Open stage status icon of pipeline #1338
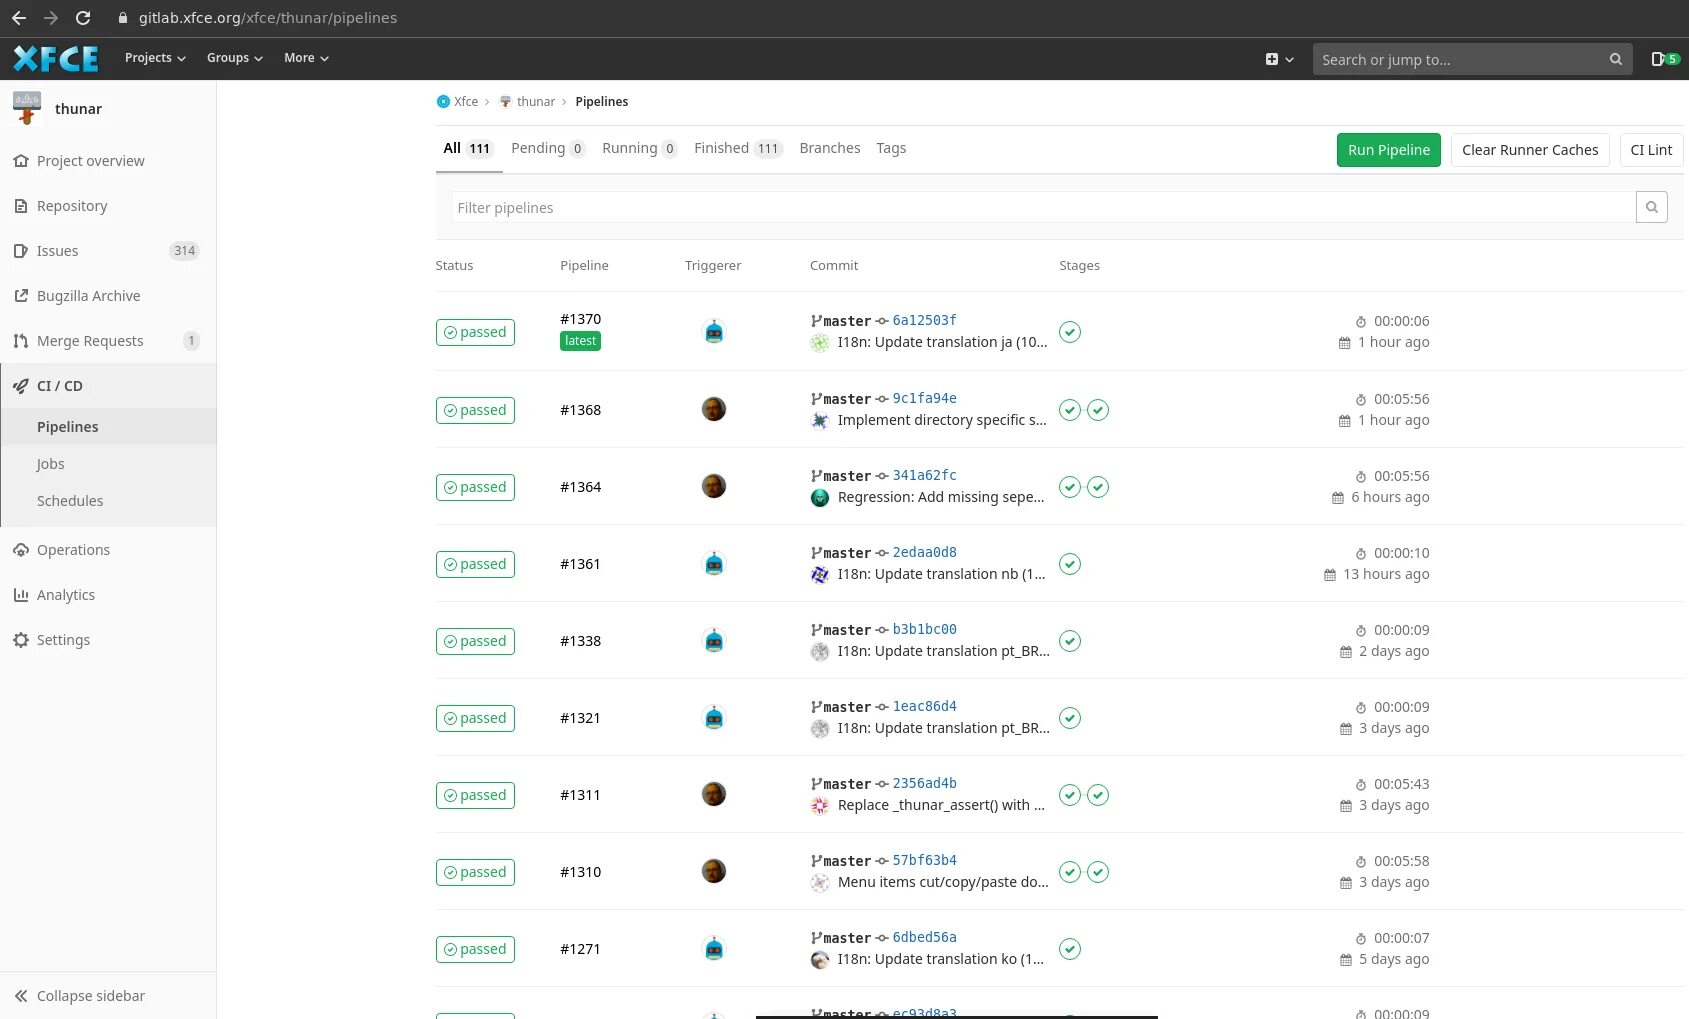Image resolution: width=1689 pixels, height=1019 pixels. click(1070, 641)
